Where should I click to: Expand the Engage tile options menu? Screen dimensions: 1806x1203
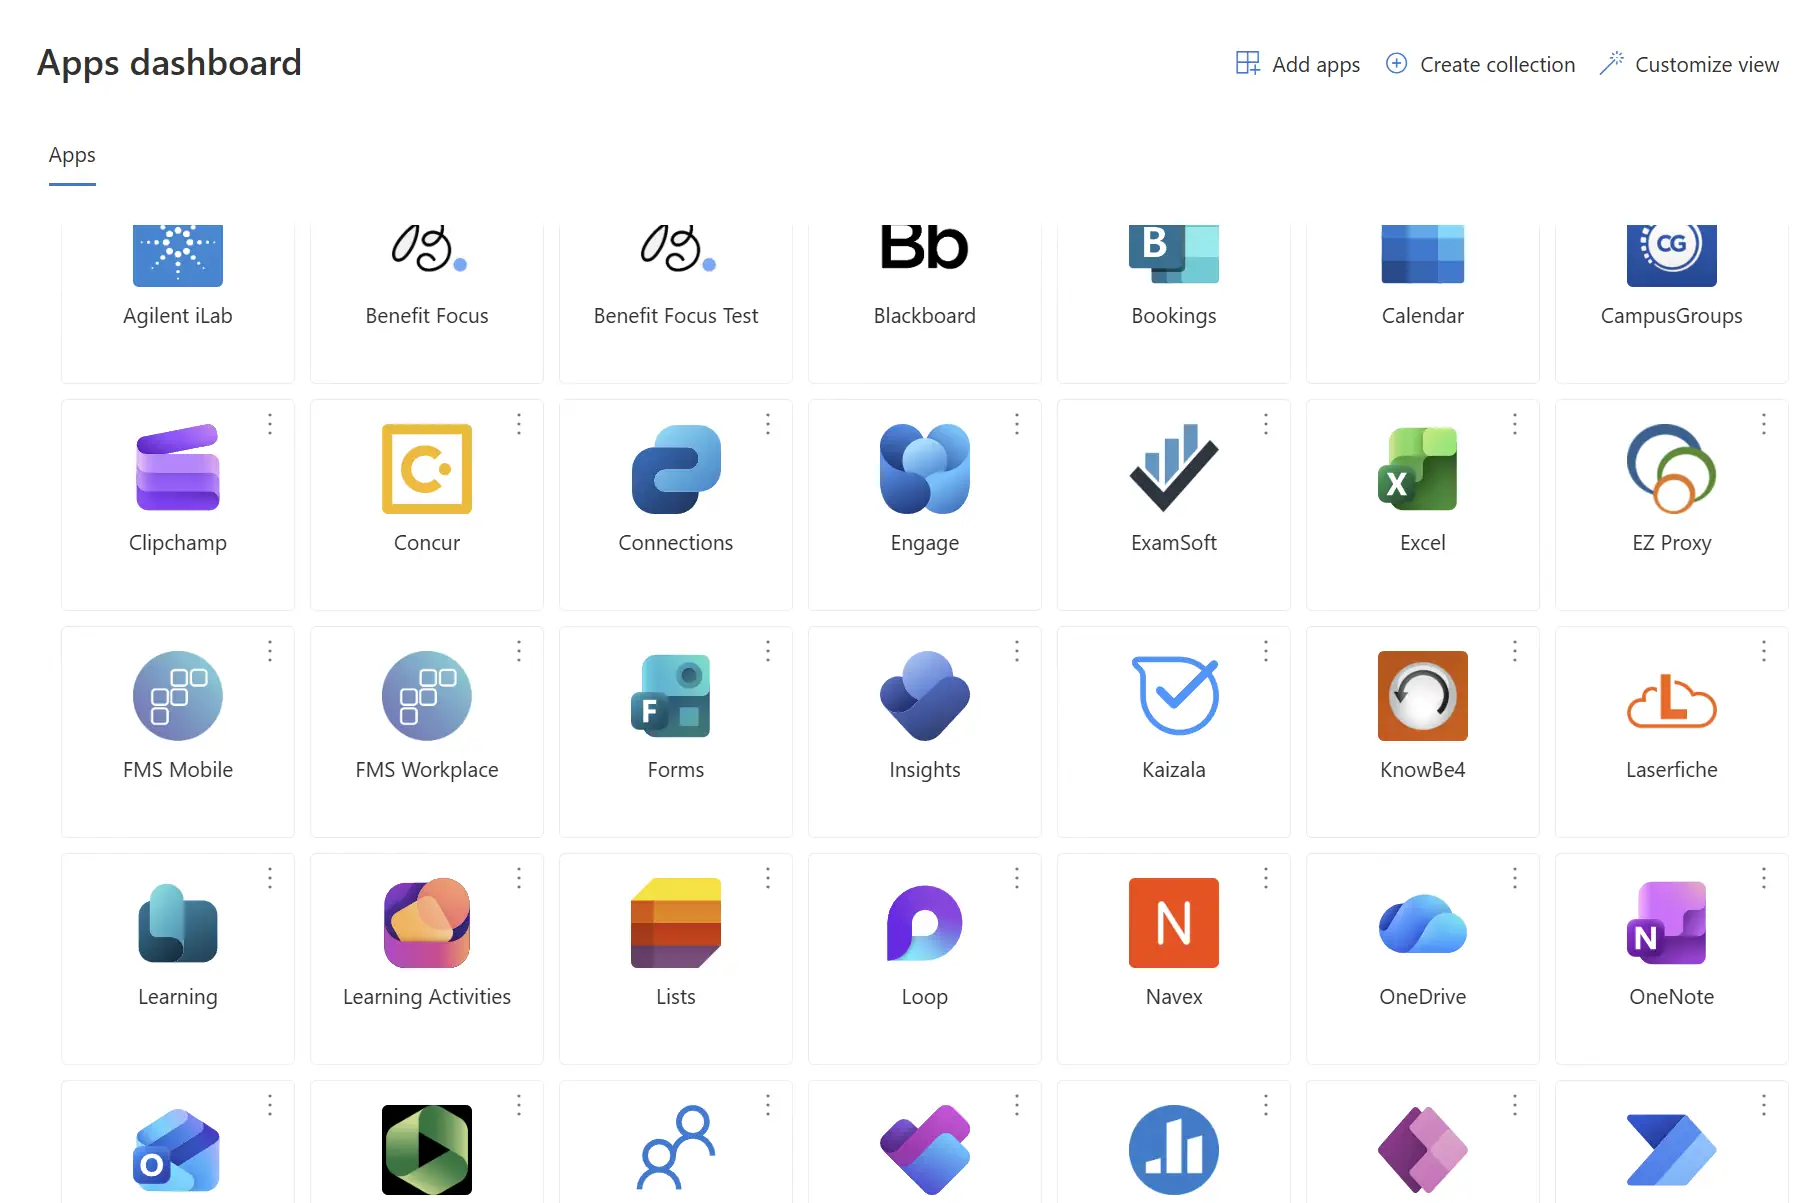coord(1017,424)
